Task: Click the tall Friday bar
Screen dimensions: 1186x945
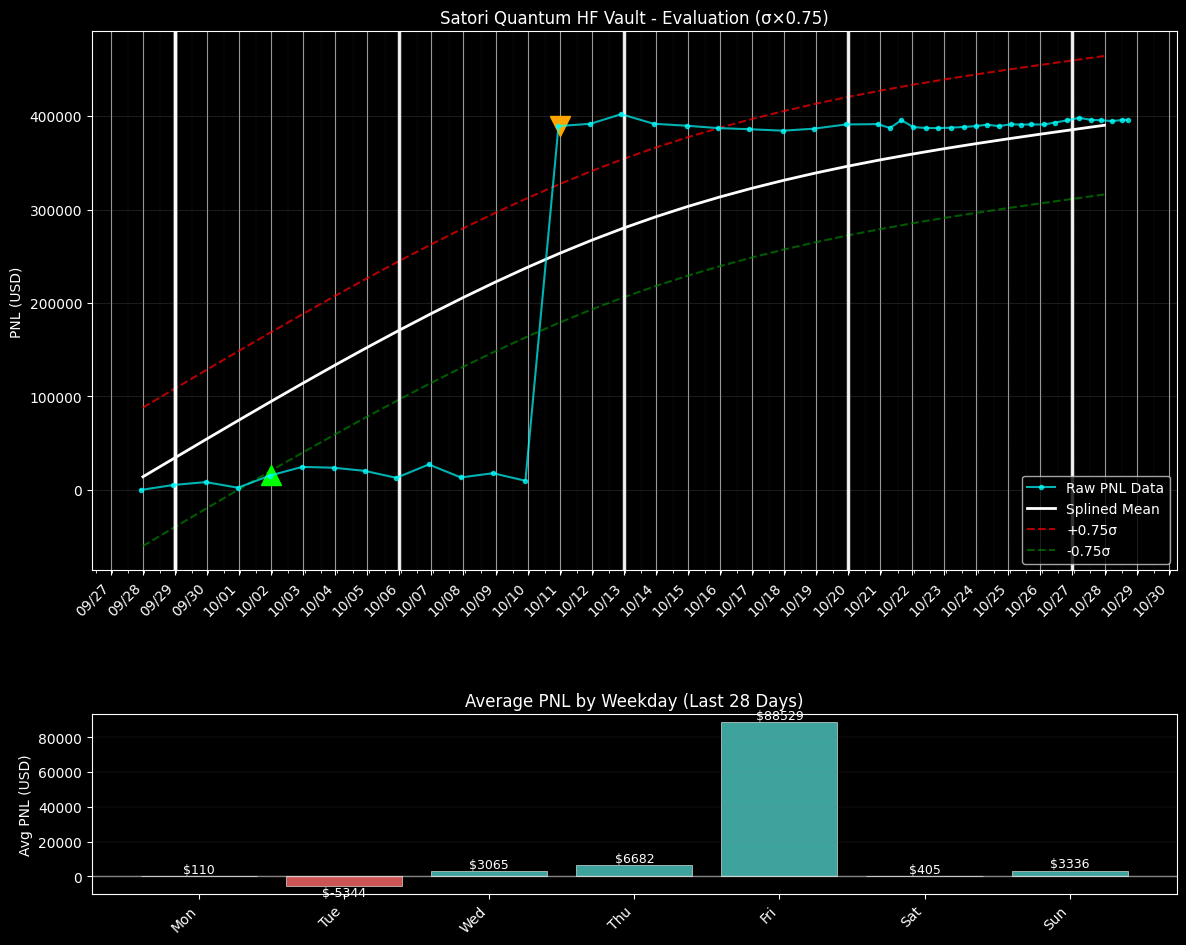Action: pos(778,799)
